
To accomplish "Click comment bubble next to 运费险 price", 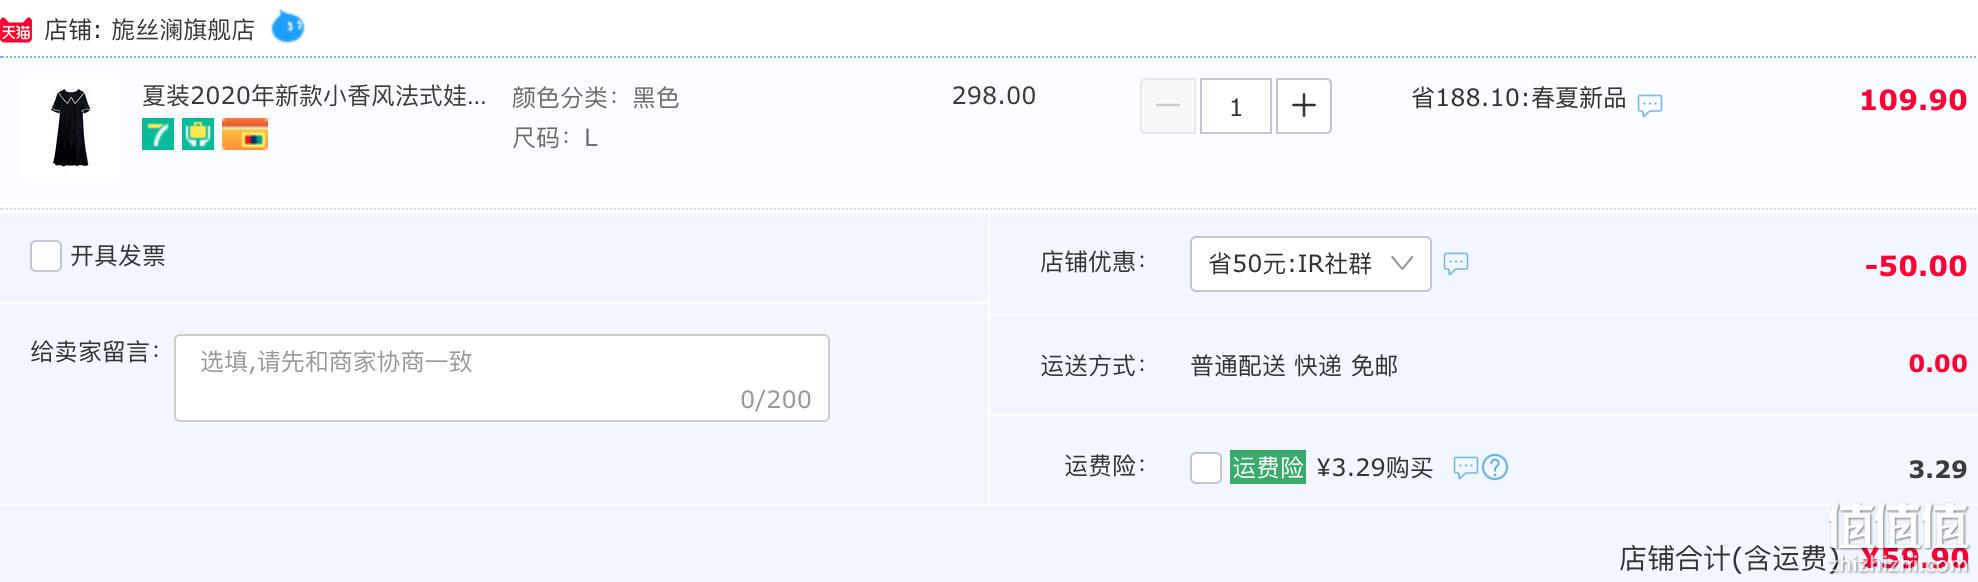I will click(x=1466, y=467).
